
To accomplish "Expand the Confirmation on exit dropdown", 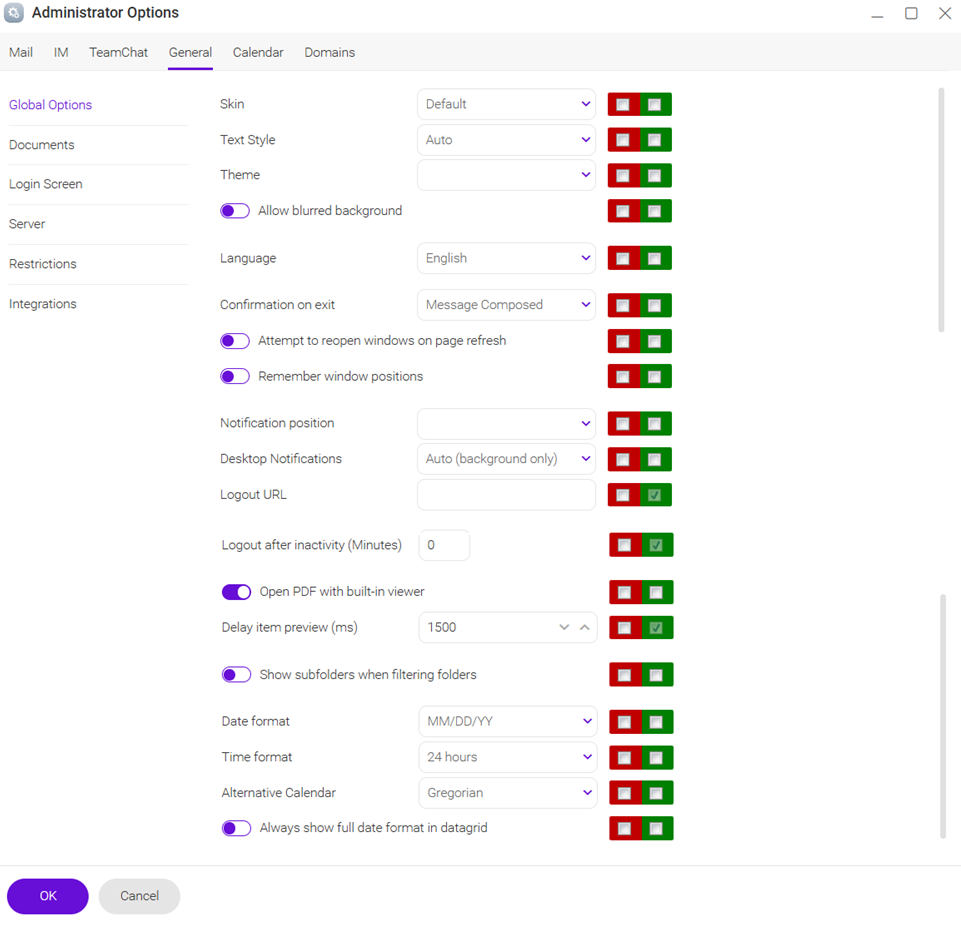I will coord(506,305).
